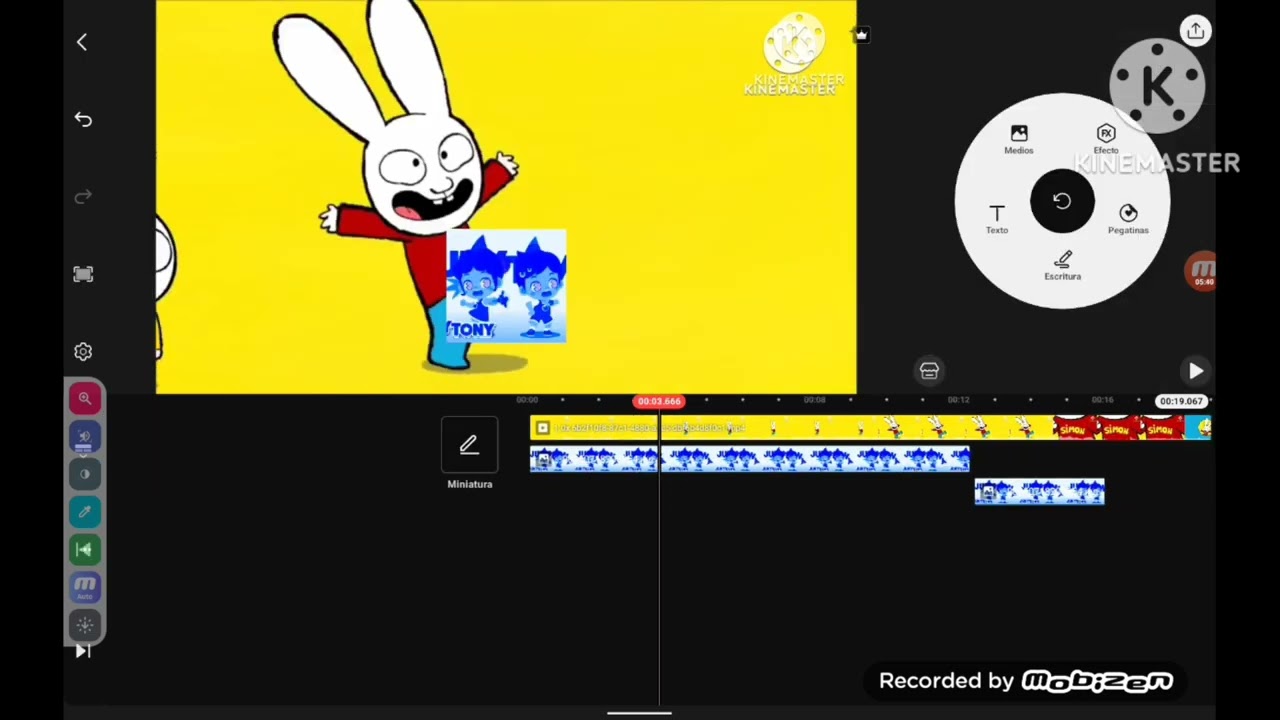Screen dimensions: 1280x720
Task: Open the Mobizen Auto tool
Action: (85, 587)
